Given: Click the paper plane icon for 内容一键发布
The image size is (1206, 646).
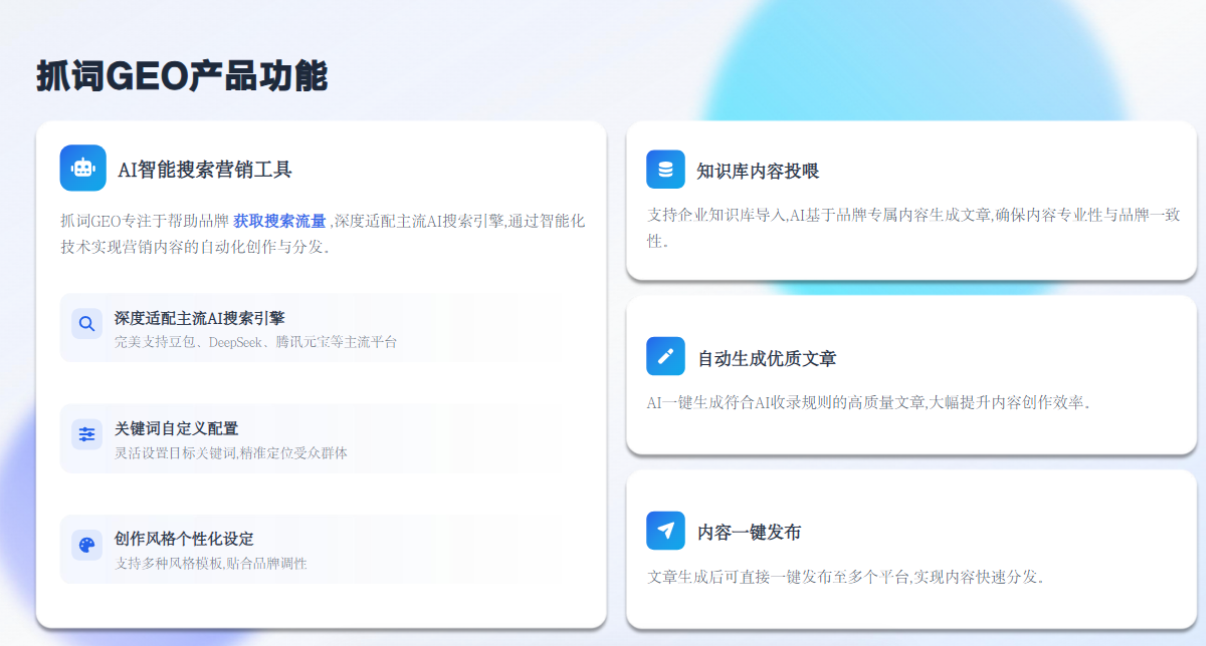Looking at the screenshot, I should click(x=665, y=530).
